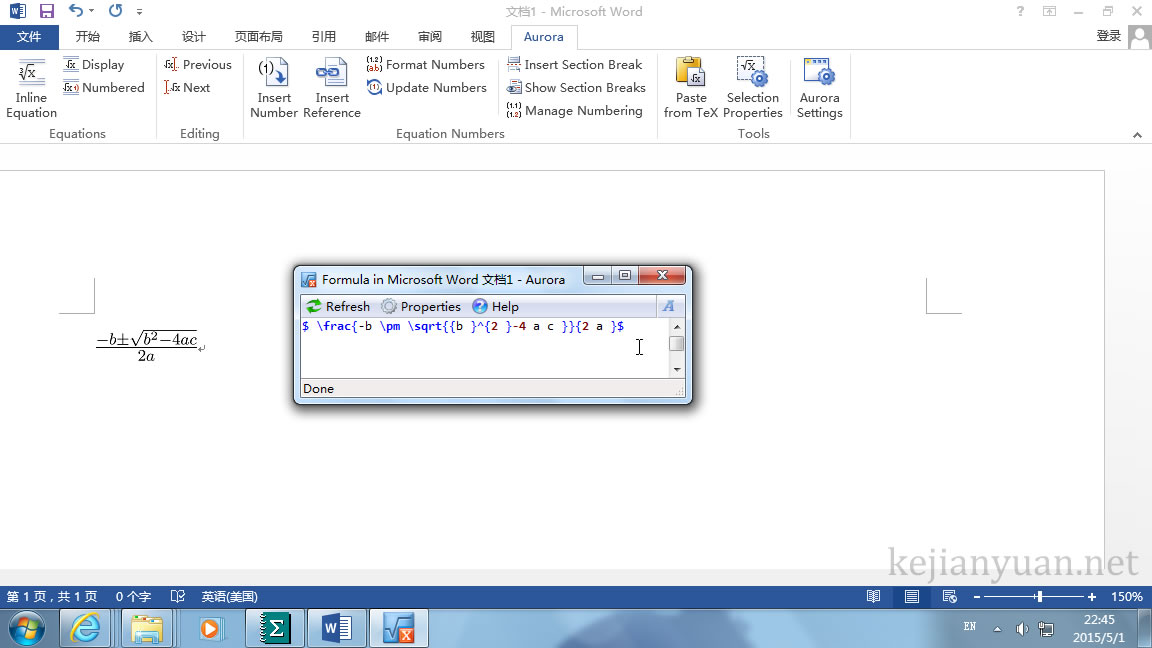Jump to Next equation
Image resolution: width=1152 pixels, height=648 pixels.
[x=187, y=87]
